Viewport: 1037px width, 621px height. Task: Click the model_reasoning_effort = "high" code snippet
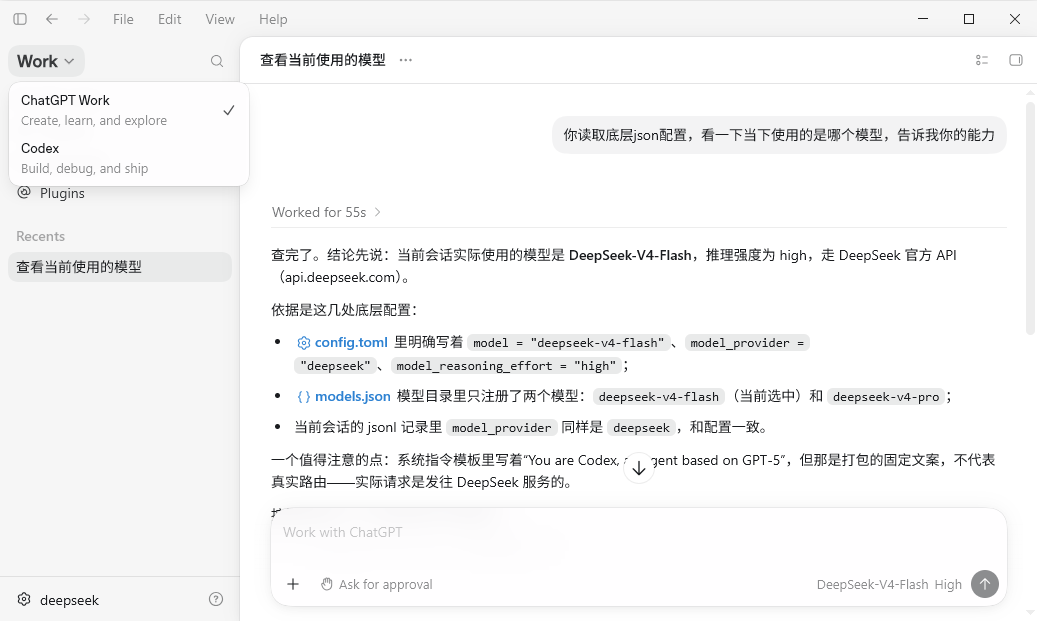coord(506,366)
